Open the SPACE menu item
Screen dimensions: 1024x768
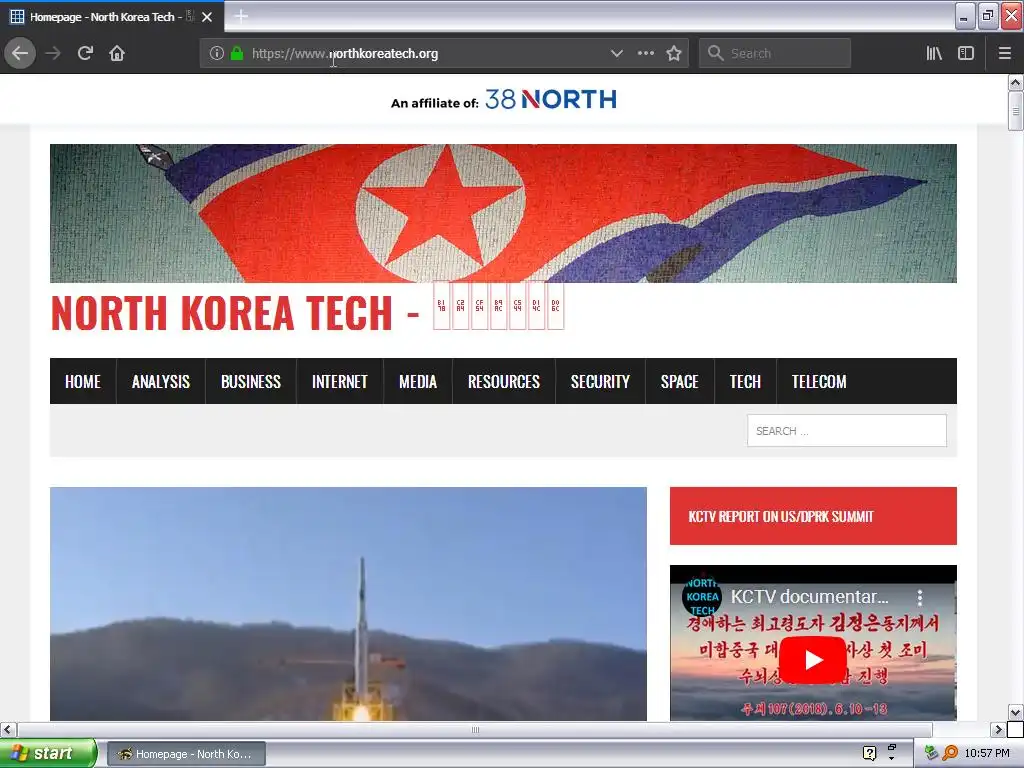679,381
